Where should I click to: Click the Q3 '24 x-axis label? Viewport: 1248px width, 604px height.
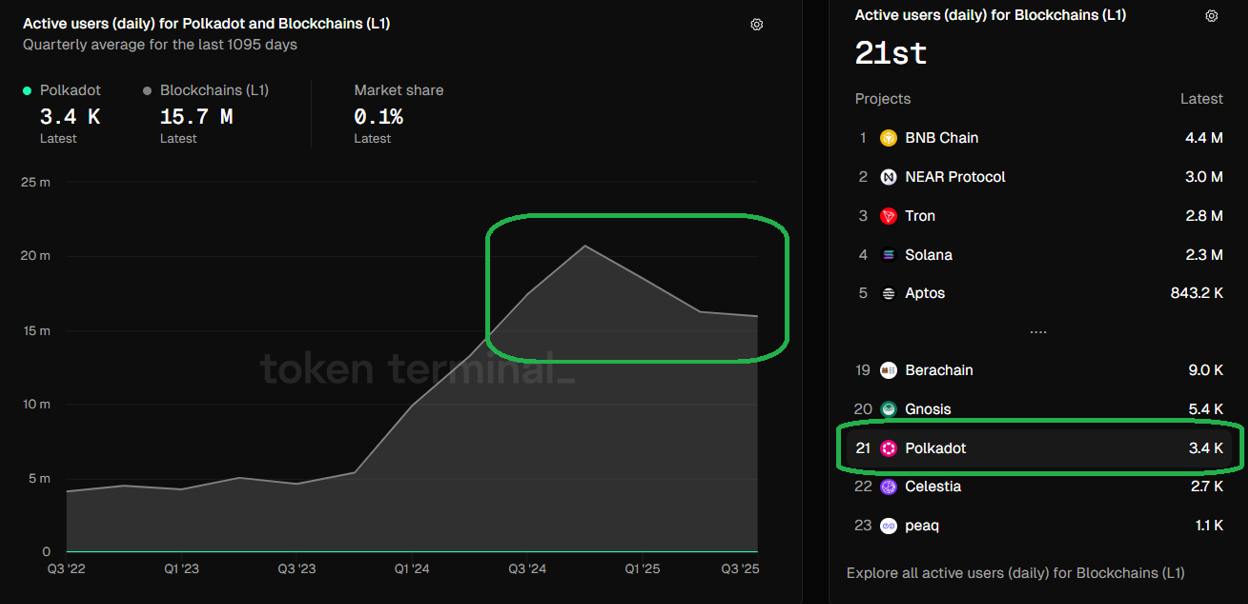(527, 569)
